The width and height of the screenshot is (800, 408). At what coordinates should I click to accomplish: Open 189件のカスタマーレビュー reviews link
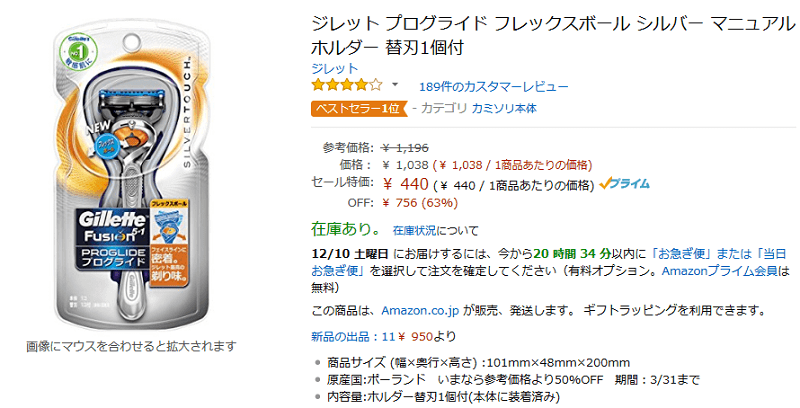(480, 86)
